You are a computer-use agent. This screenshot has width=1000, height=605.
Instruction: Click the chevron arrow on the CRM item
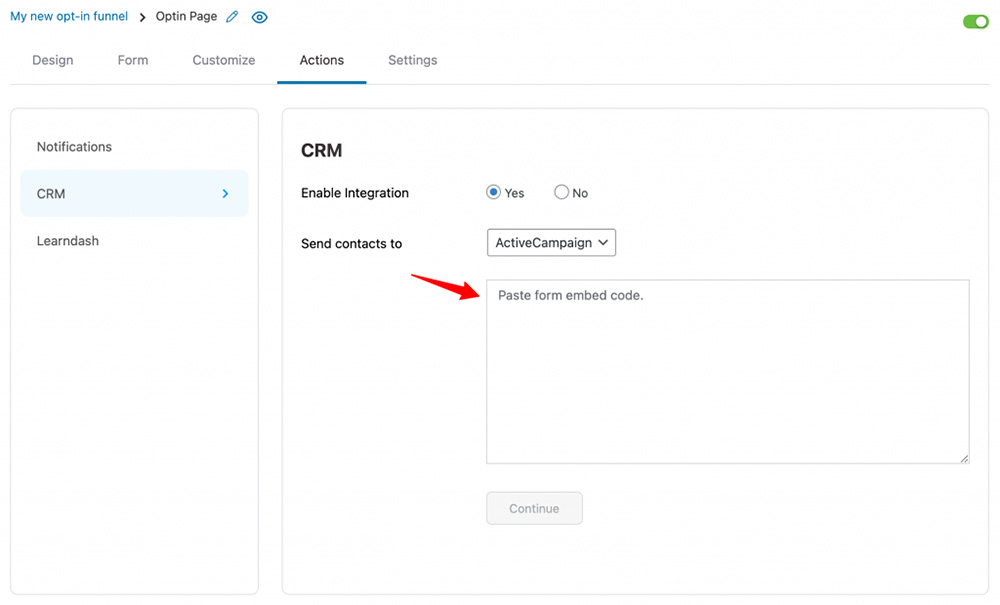[x=225, y=193]
